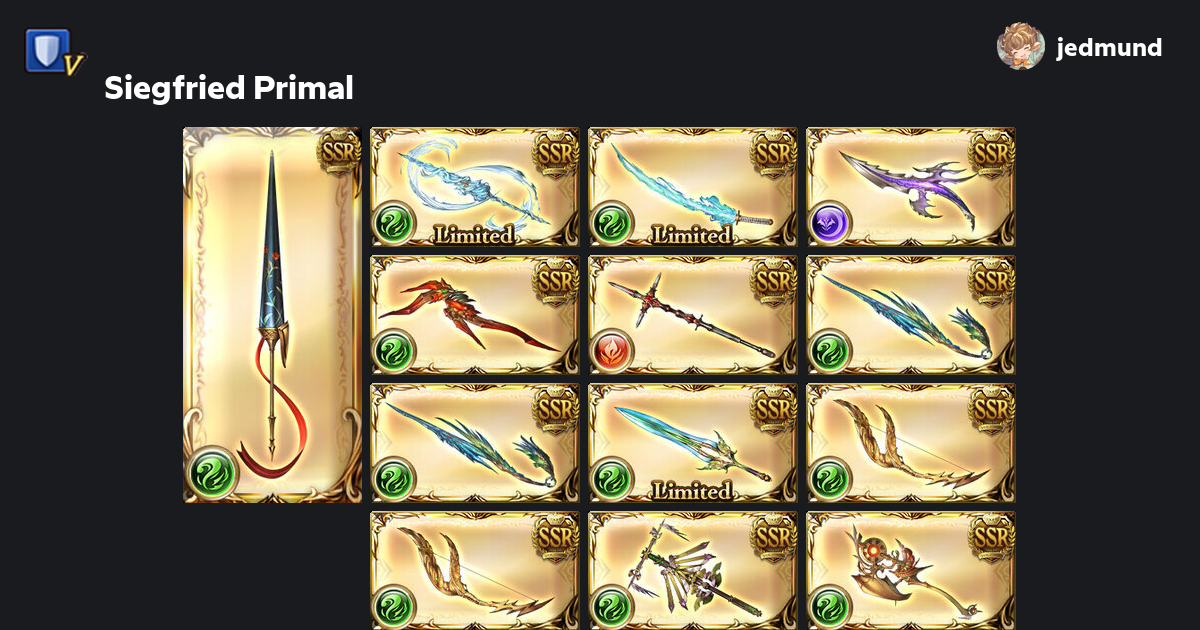Screen dimensions: 1200x630
Task: Click the jedmund username link
Action: [x=1109, y=47]
